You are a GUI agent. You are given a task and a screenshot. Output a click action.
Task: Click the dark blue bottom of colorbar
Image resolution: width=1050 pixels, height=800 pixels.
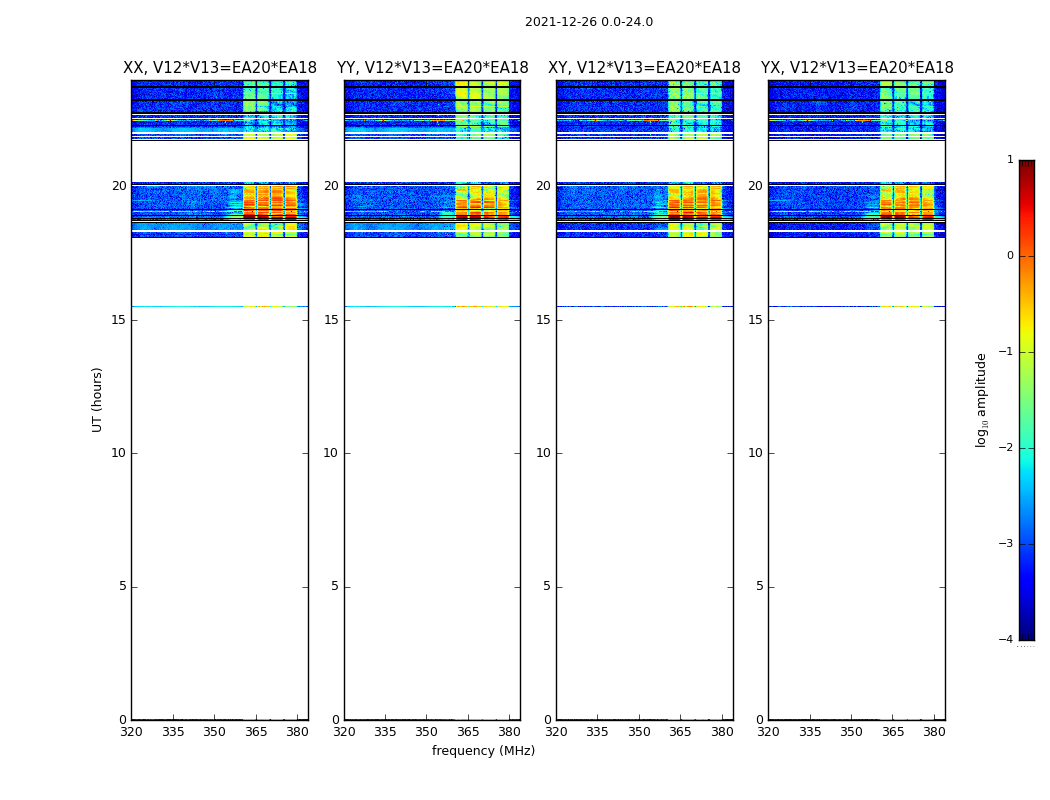coord(1026,634)
